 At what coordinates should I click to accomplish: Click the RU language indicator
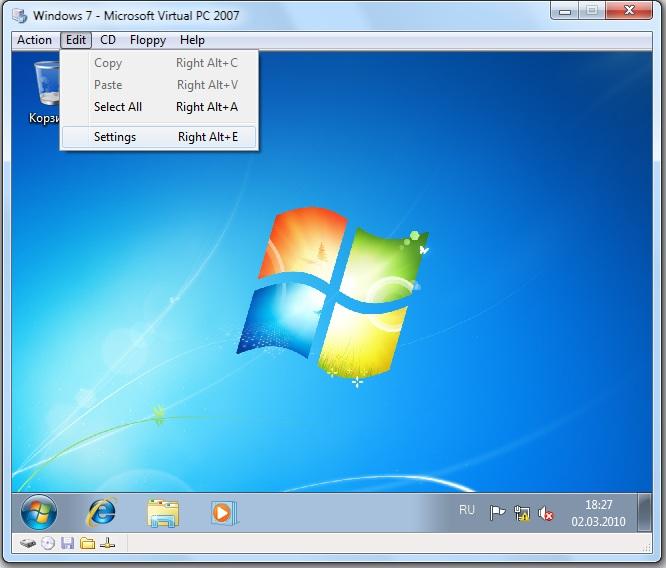tap(467, 510)
